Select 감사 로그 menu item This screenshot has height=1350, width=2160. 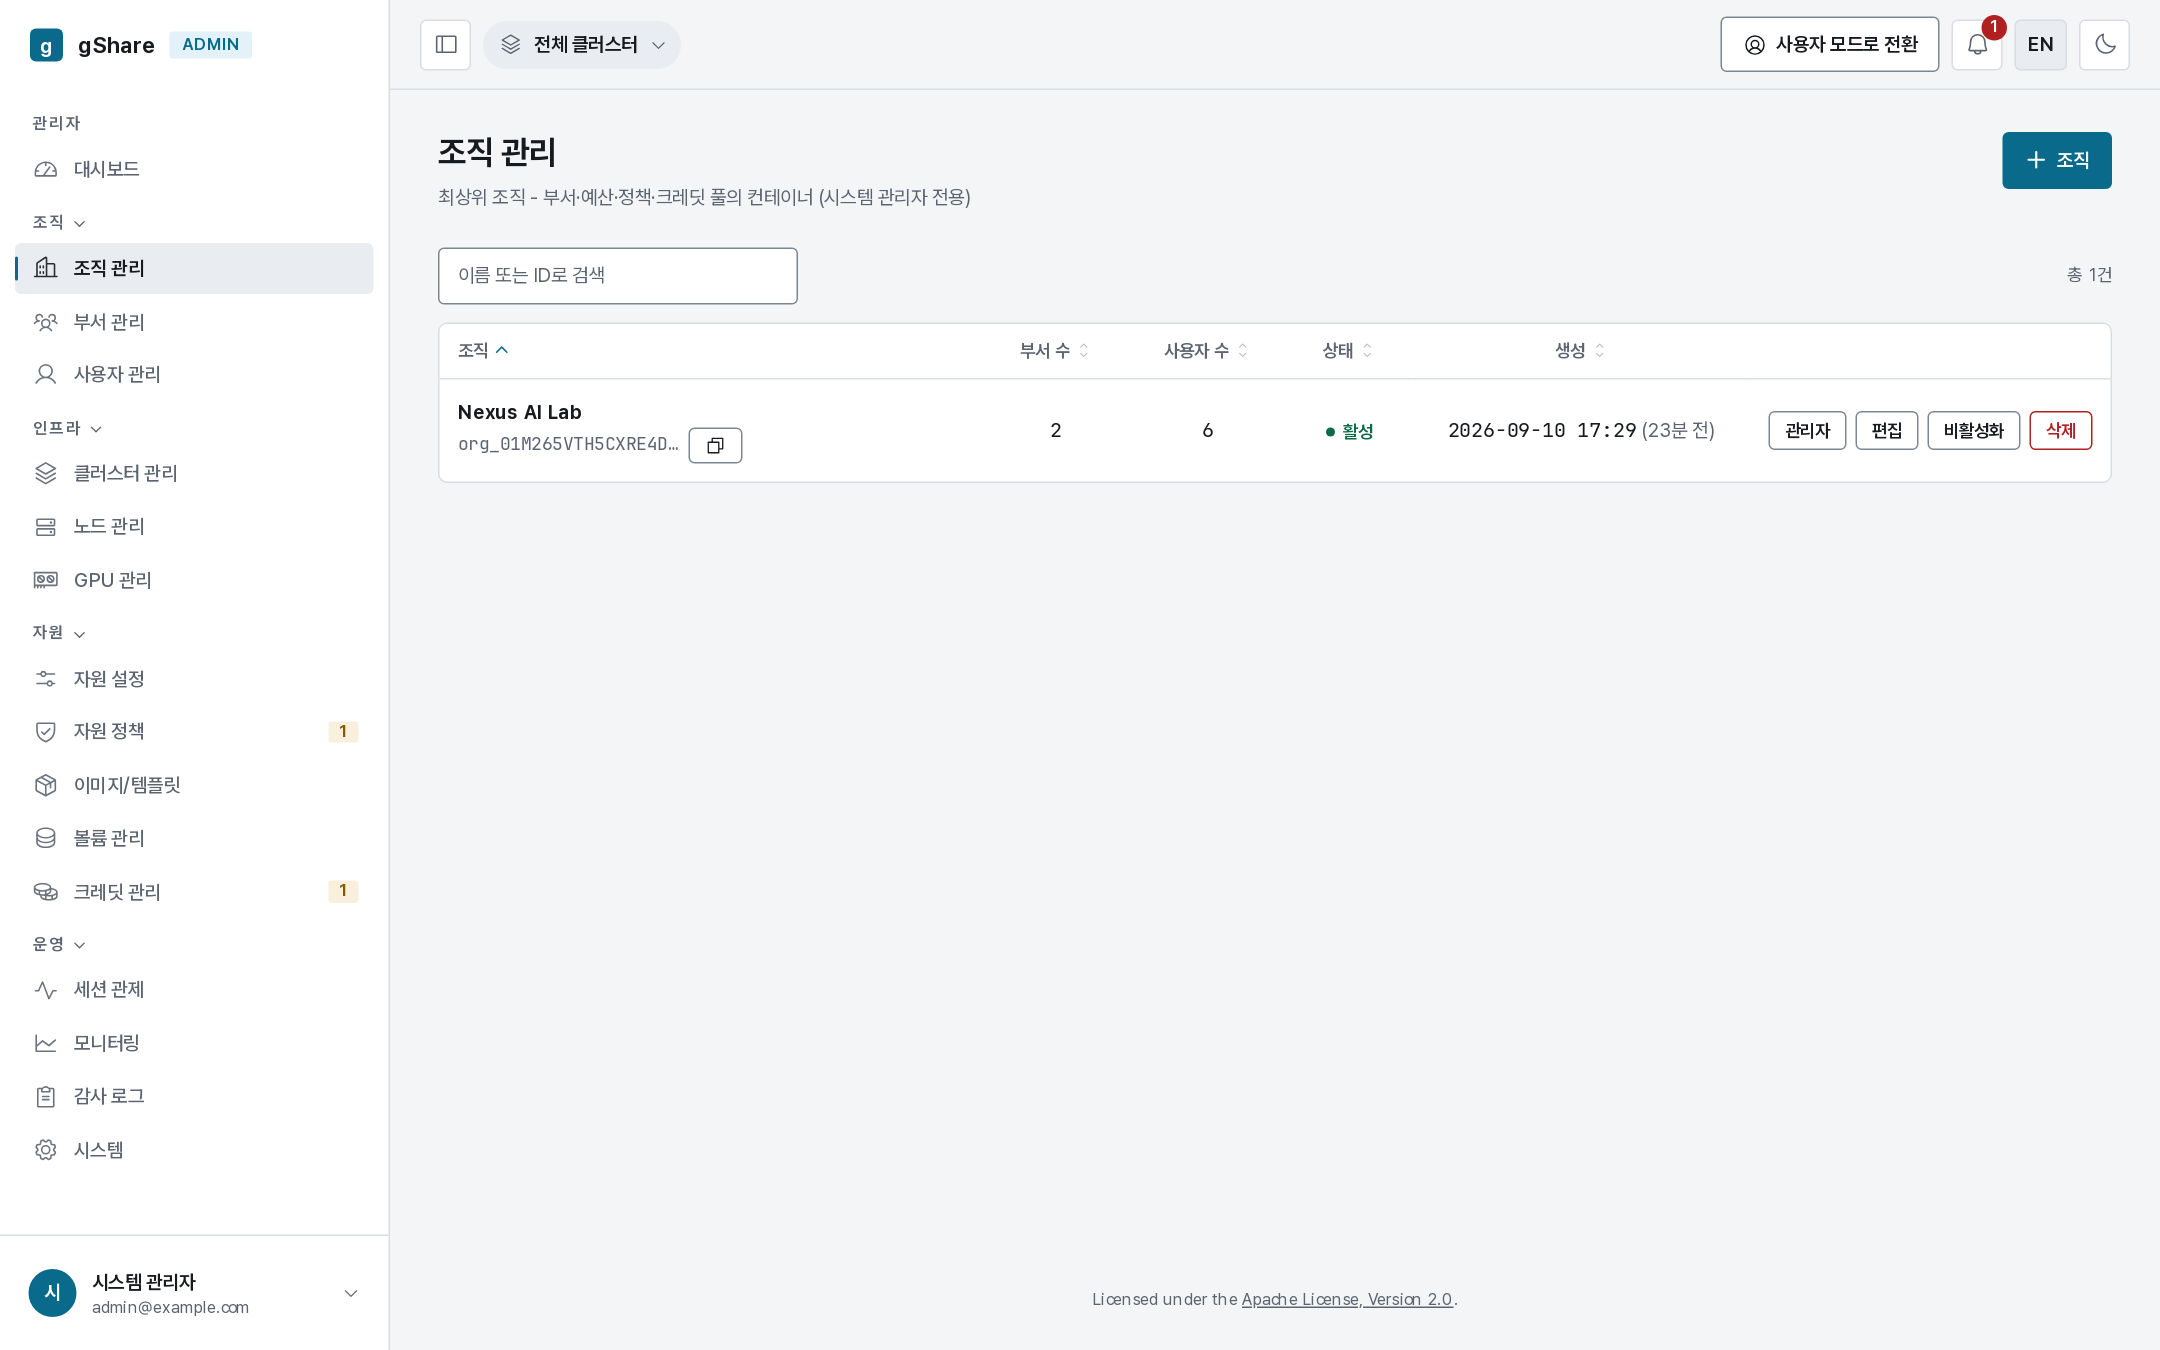click(194, 1096)
